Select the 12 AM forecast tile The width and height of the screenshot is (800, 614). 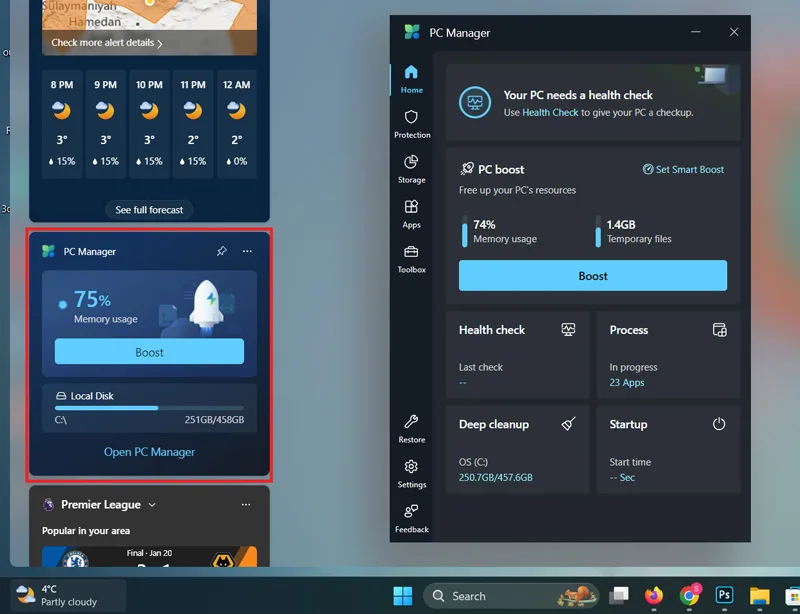237,124
